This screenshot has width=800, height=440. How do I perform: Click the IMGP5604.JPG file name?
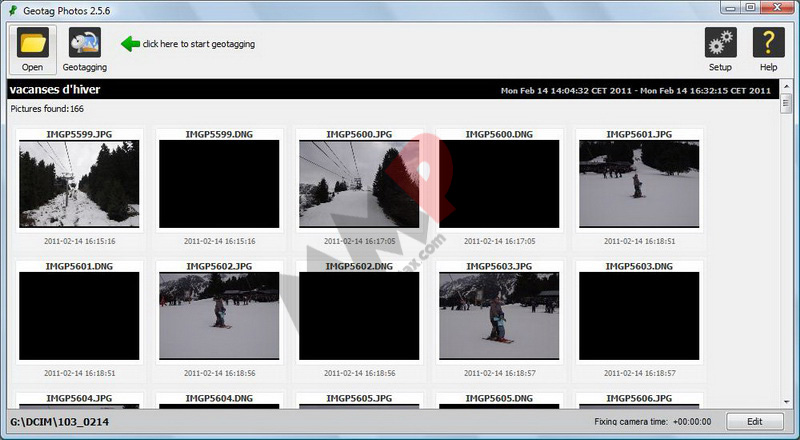[x=79, y=398]
